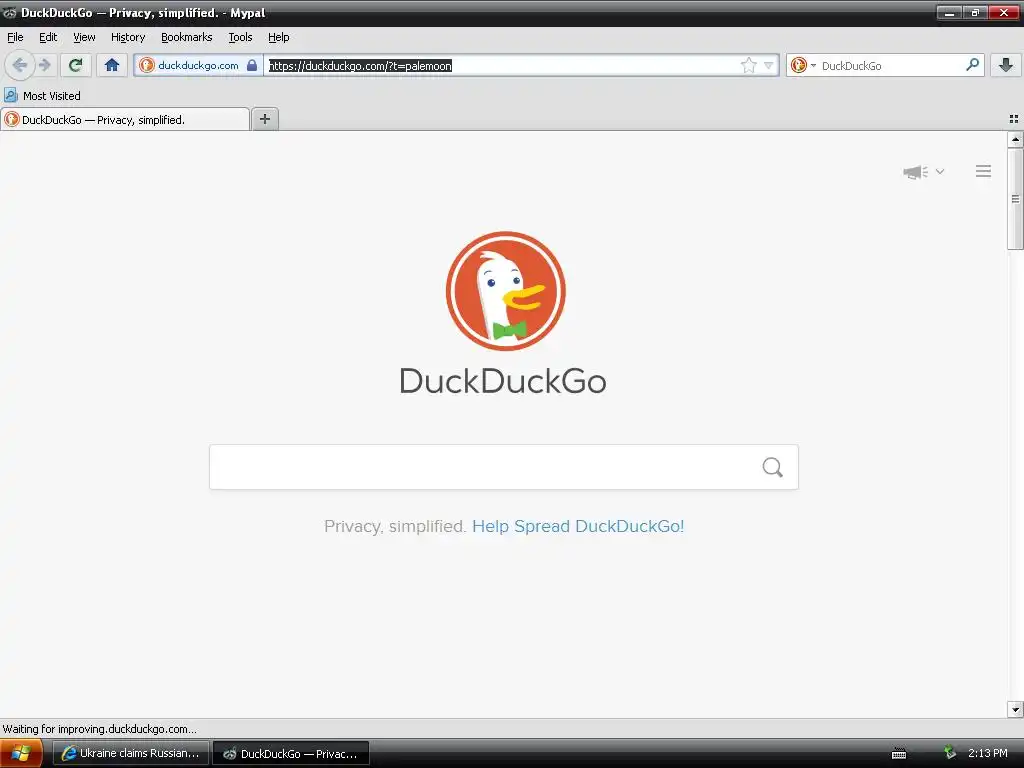Click the 2:13 PM clock
The image size is (1024, 768).
[987, 753]
